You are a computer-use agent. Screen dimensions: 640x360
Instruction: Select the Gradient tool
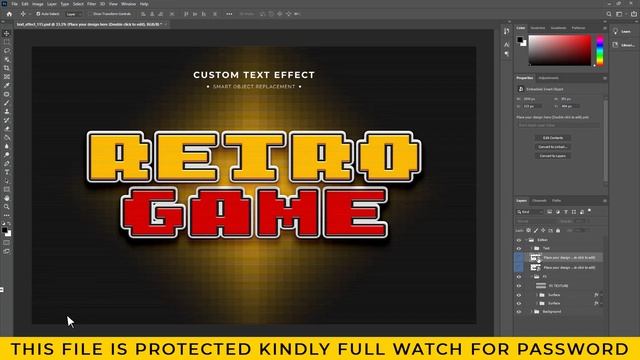pos(7,137)
